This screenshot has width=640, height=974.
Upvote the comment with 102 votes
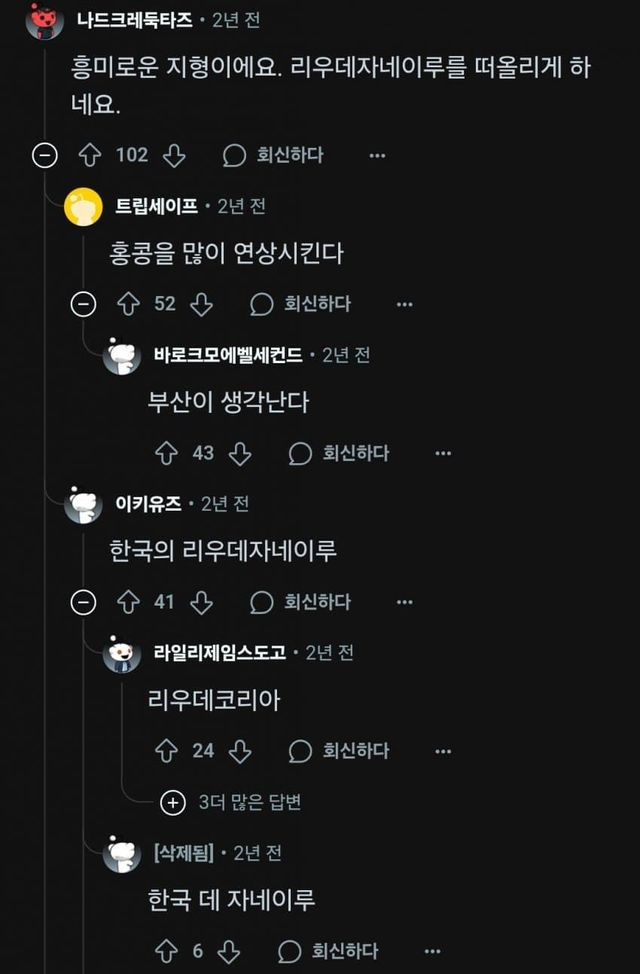[x=90, y=155]
